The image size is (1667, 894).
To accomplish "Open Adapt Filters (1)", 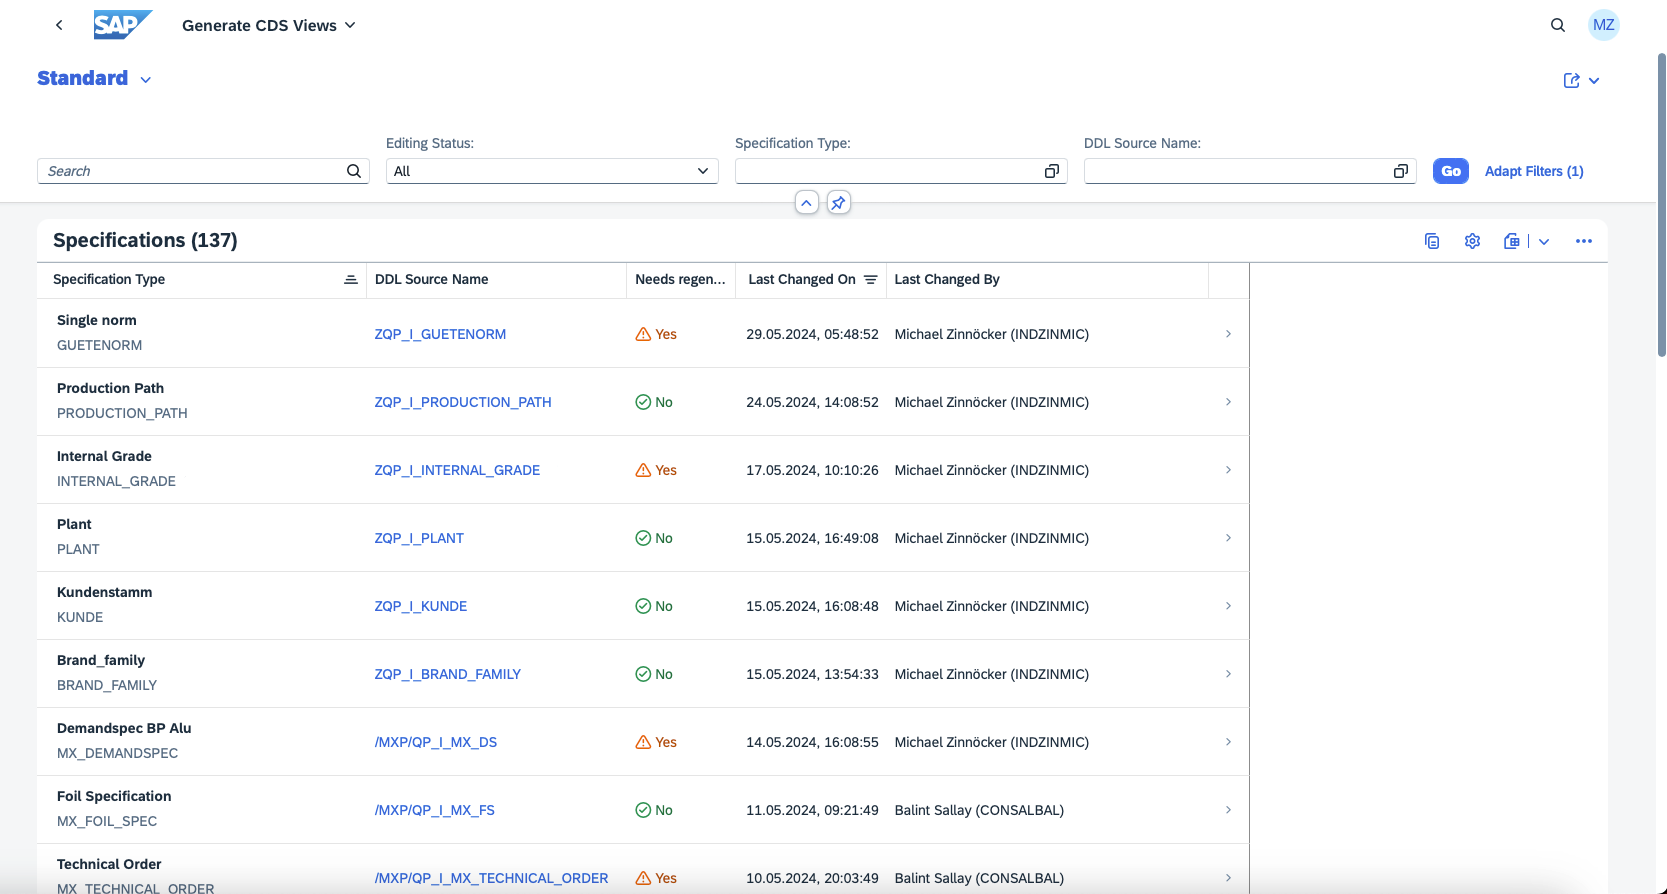I will [x=1534, y=171].
